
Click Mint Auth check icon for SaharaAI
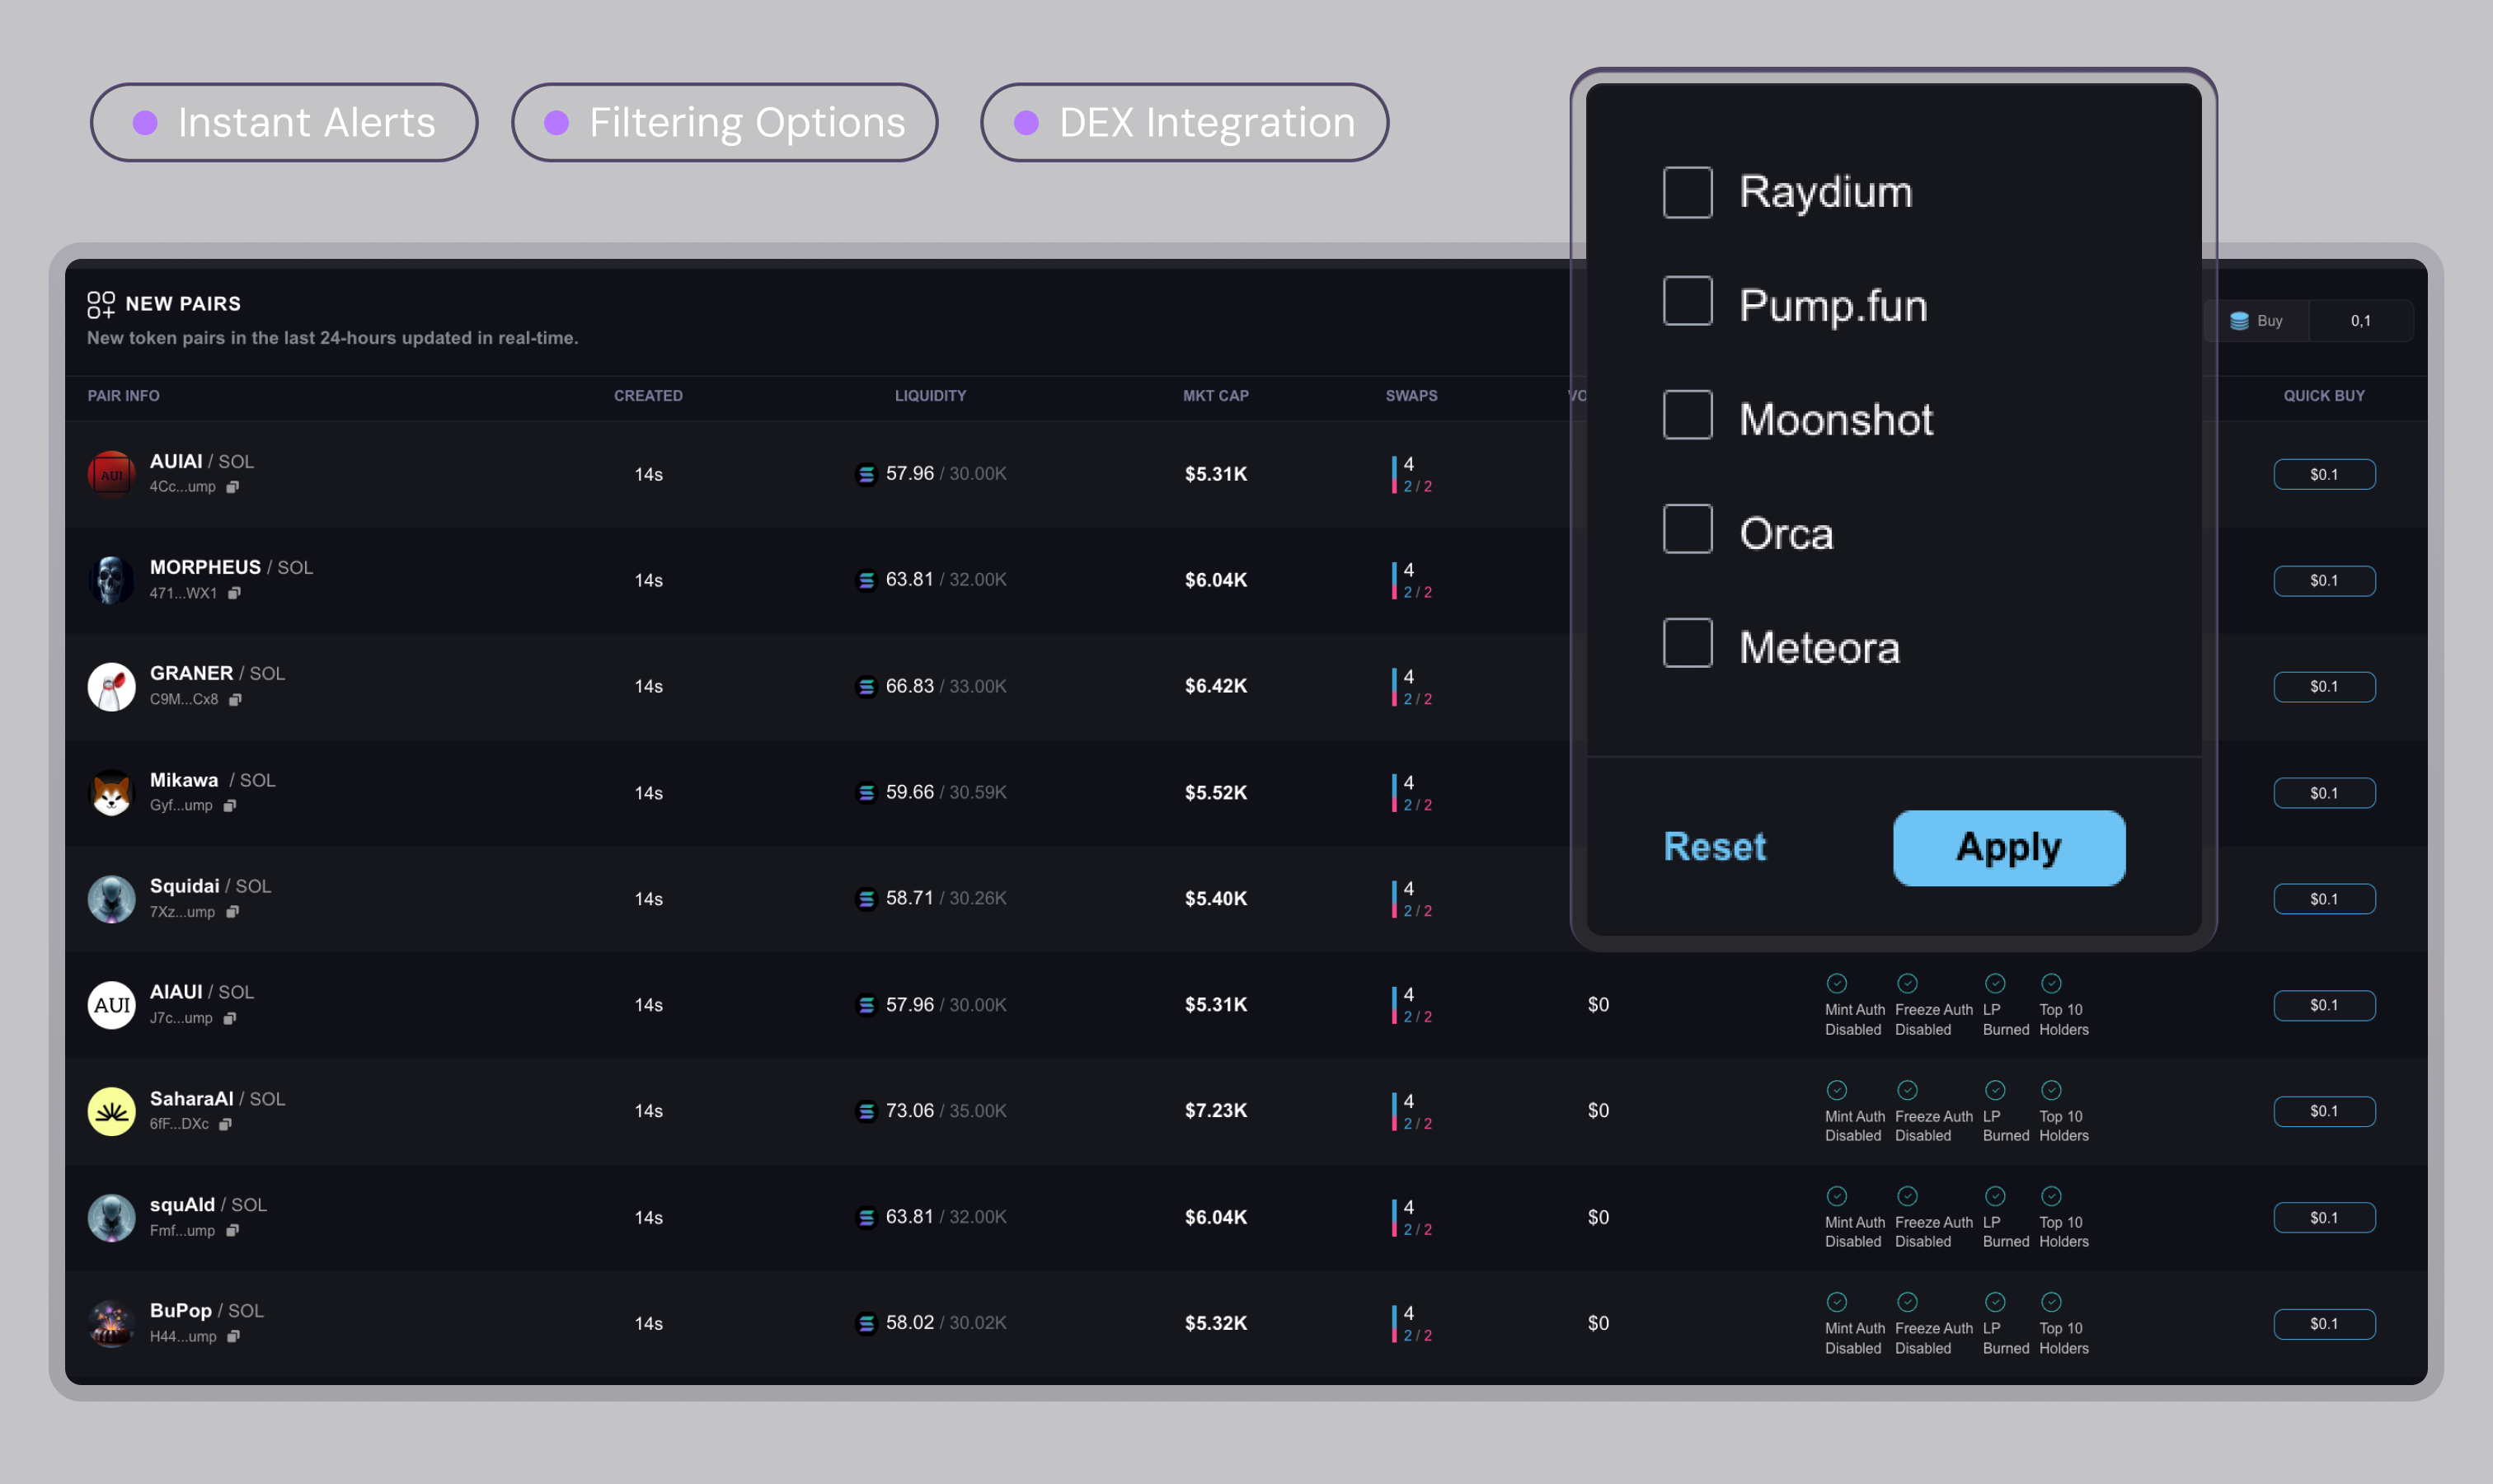pyautogui.click(x=1836, y=1090)
